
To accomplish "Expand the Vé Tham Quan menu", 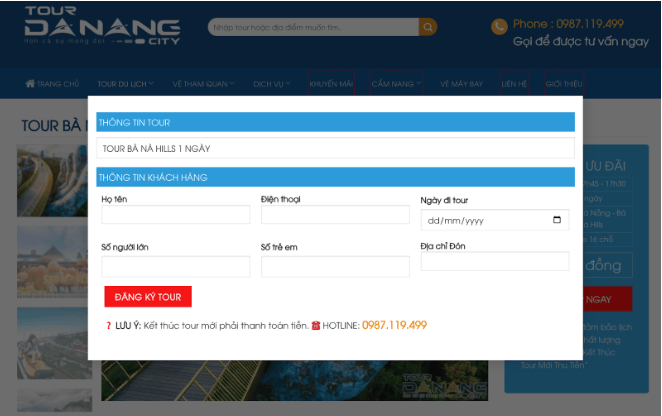I will pos(203,84).
